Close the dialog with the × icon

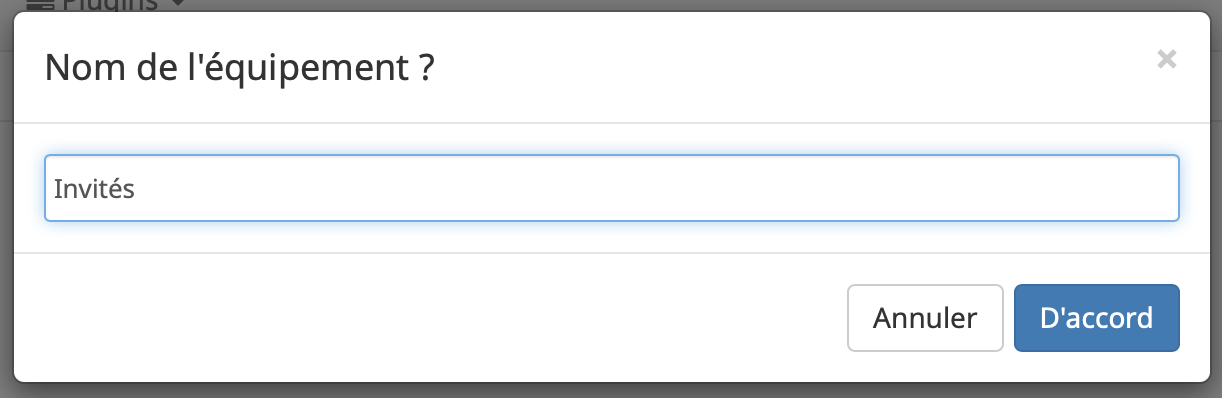(x=1166, y=59)
